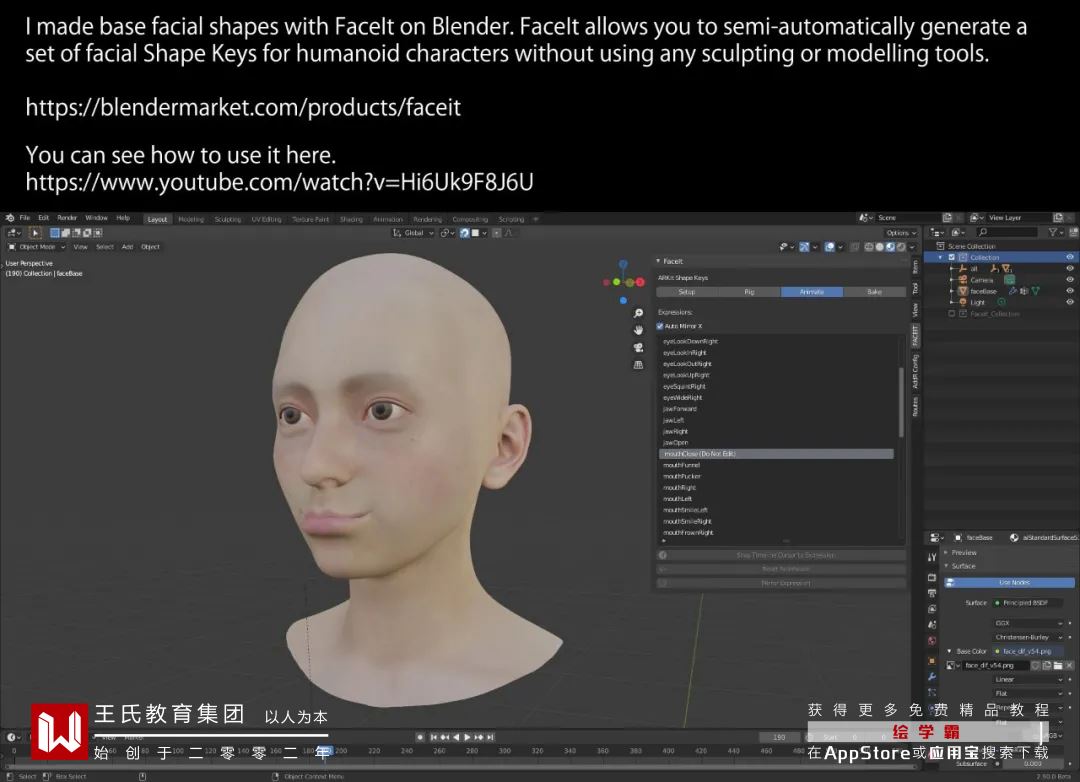1080x782 pixels.
Task: Click the pan hand viewport icon
Action: coord(638,331)
